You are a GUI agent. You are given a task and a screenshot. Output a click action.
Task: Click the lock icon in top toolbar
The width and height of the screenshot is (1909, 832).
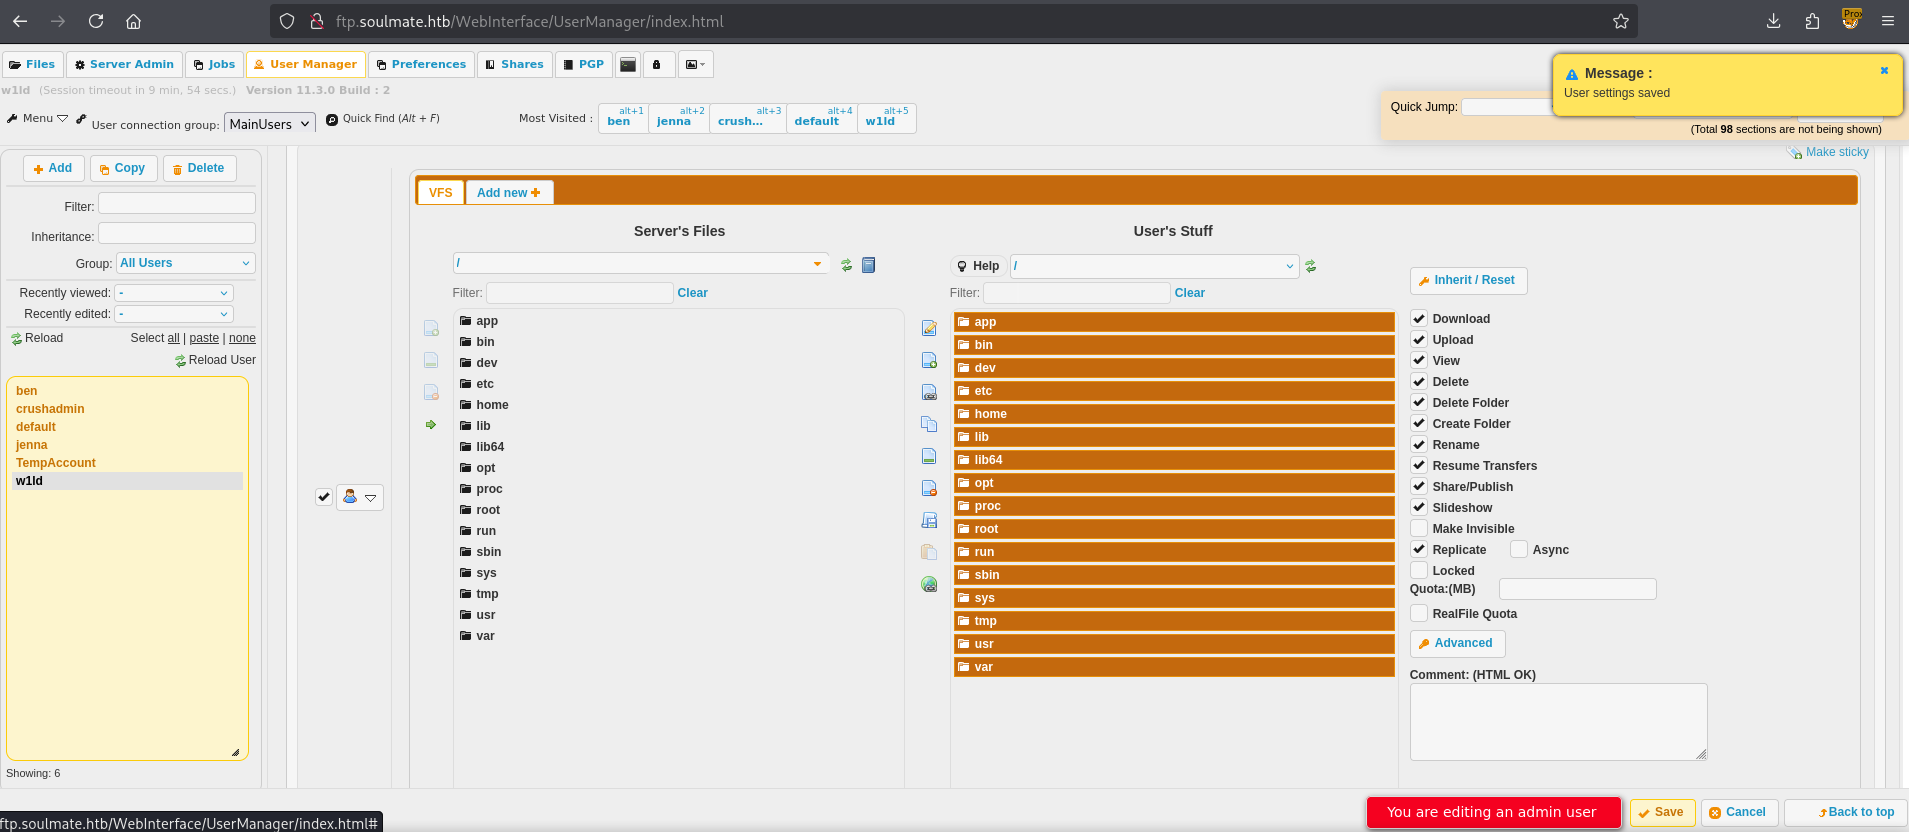pos(657,64)
